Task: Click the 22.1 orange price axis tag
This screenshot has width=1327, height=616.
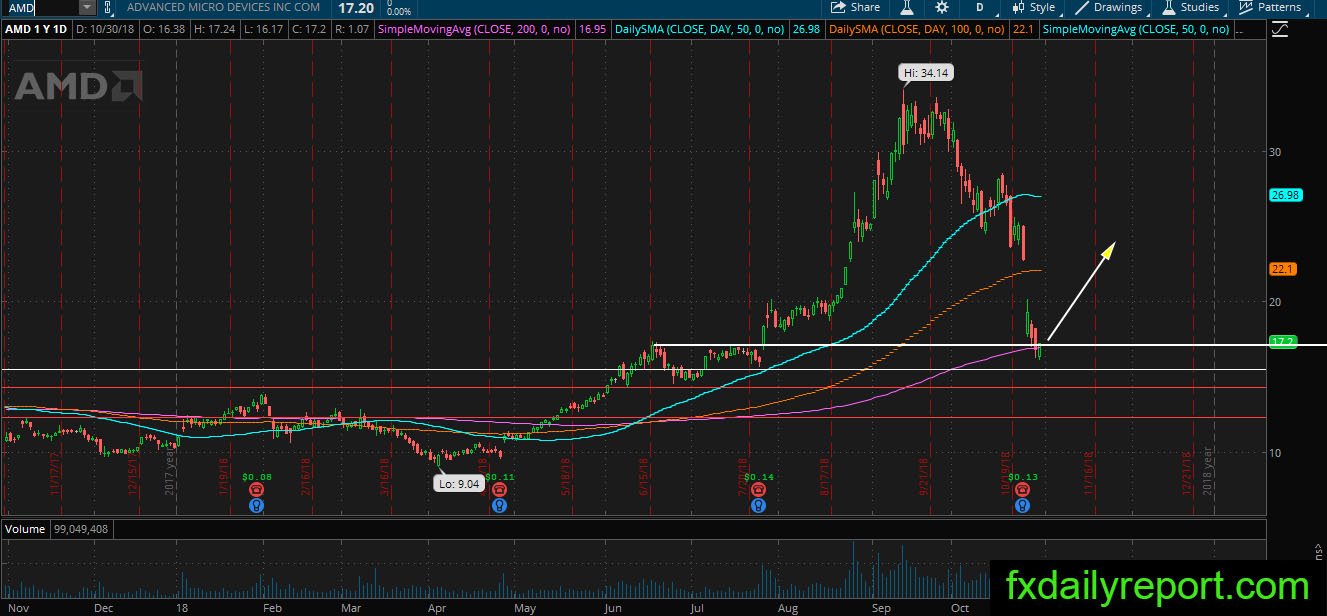Action: (x=1281, y=269)
